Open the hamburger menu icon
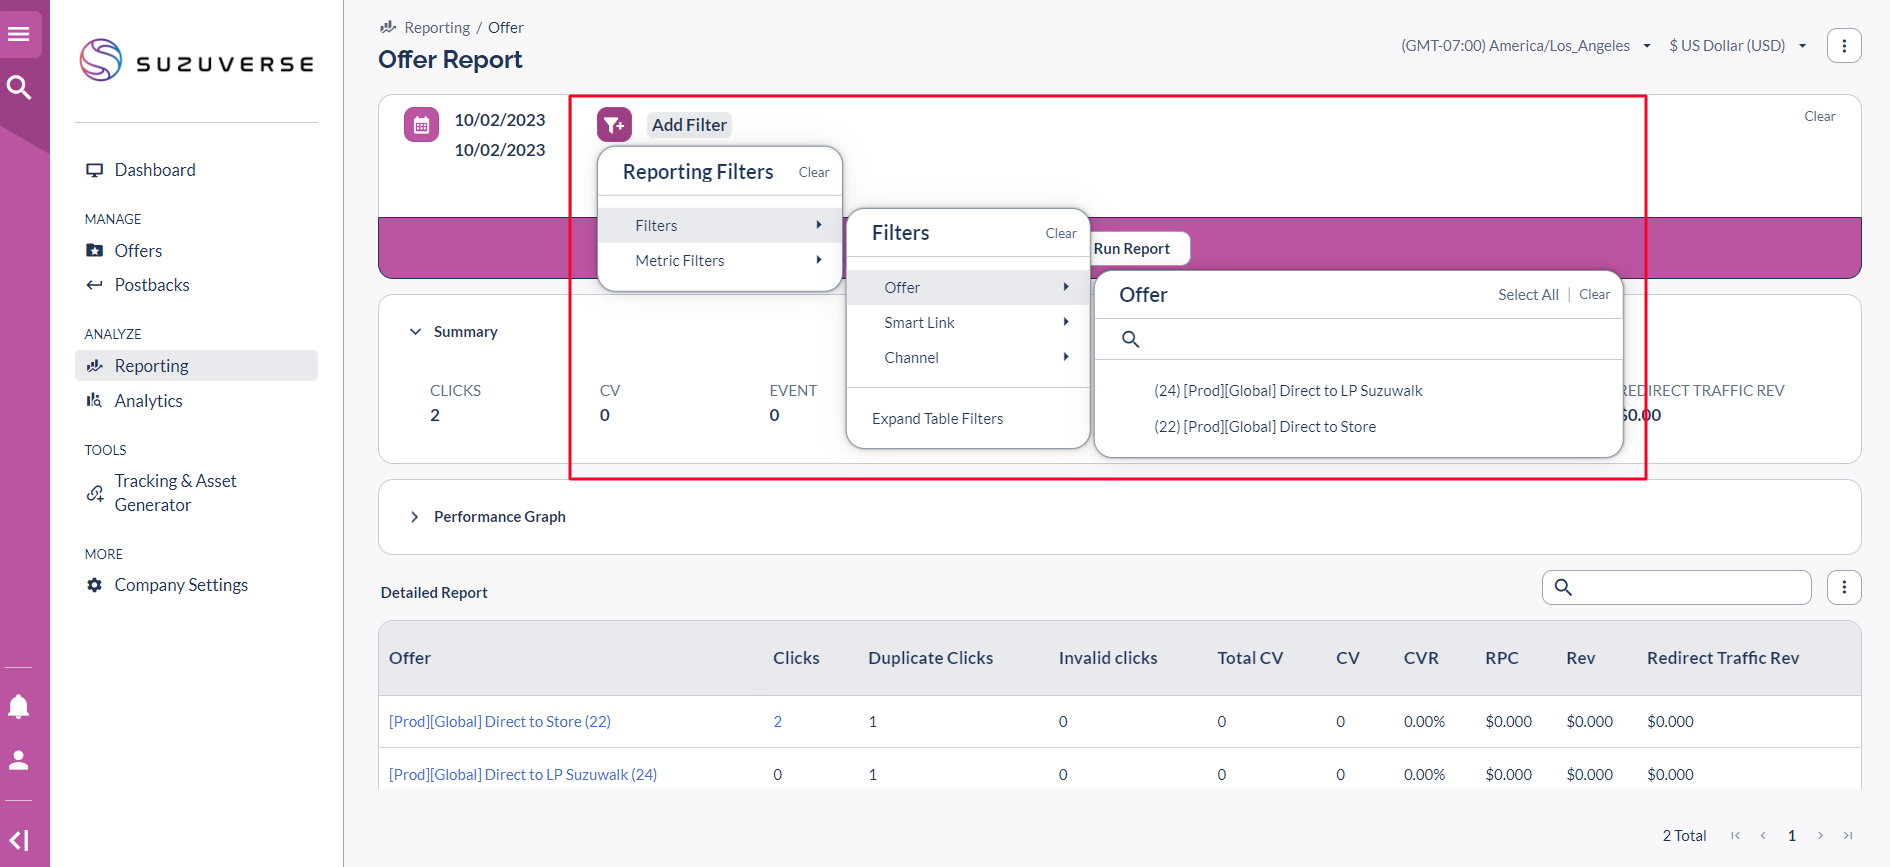Screen dimensions: 1890x867 (x=19, y=34)
